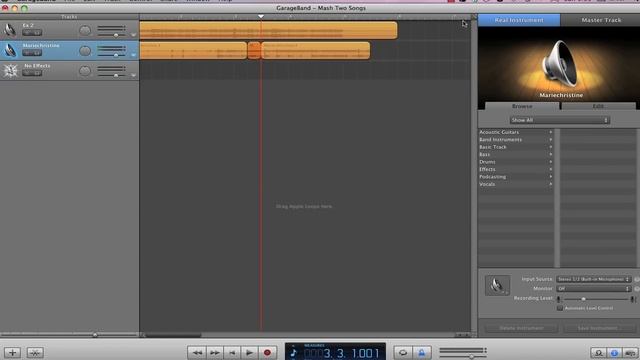The height and width of the screenshot is (360, 640).
Task: Click the rewind transport button
Action: tap(197, 353)
